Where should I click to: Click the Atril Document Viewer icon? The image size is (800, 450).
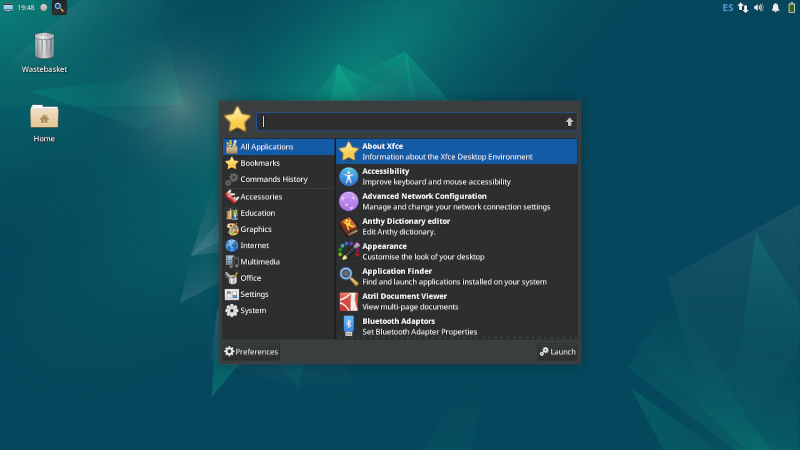(x=348, y=302)
